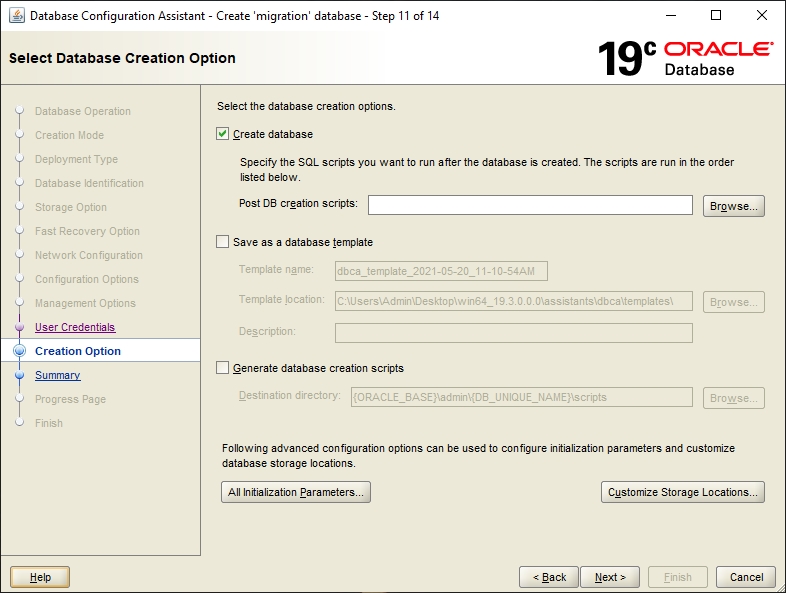This screenshot has height=593, width=786.
Task: Check Generate database creation scripts
Action: coord(223,368)
